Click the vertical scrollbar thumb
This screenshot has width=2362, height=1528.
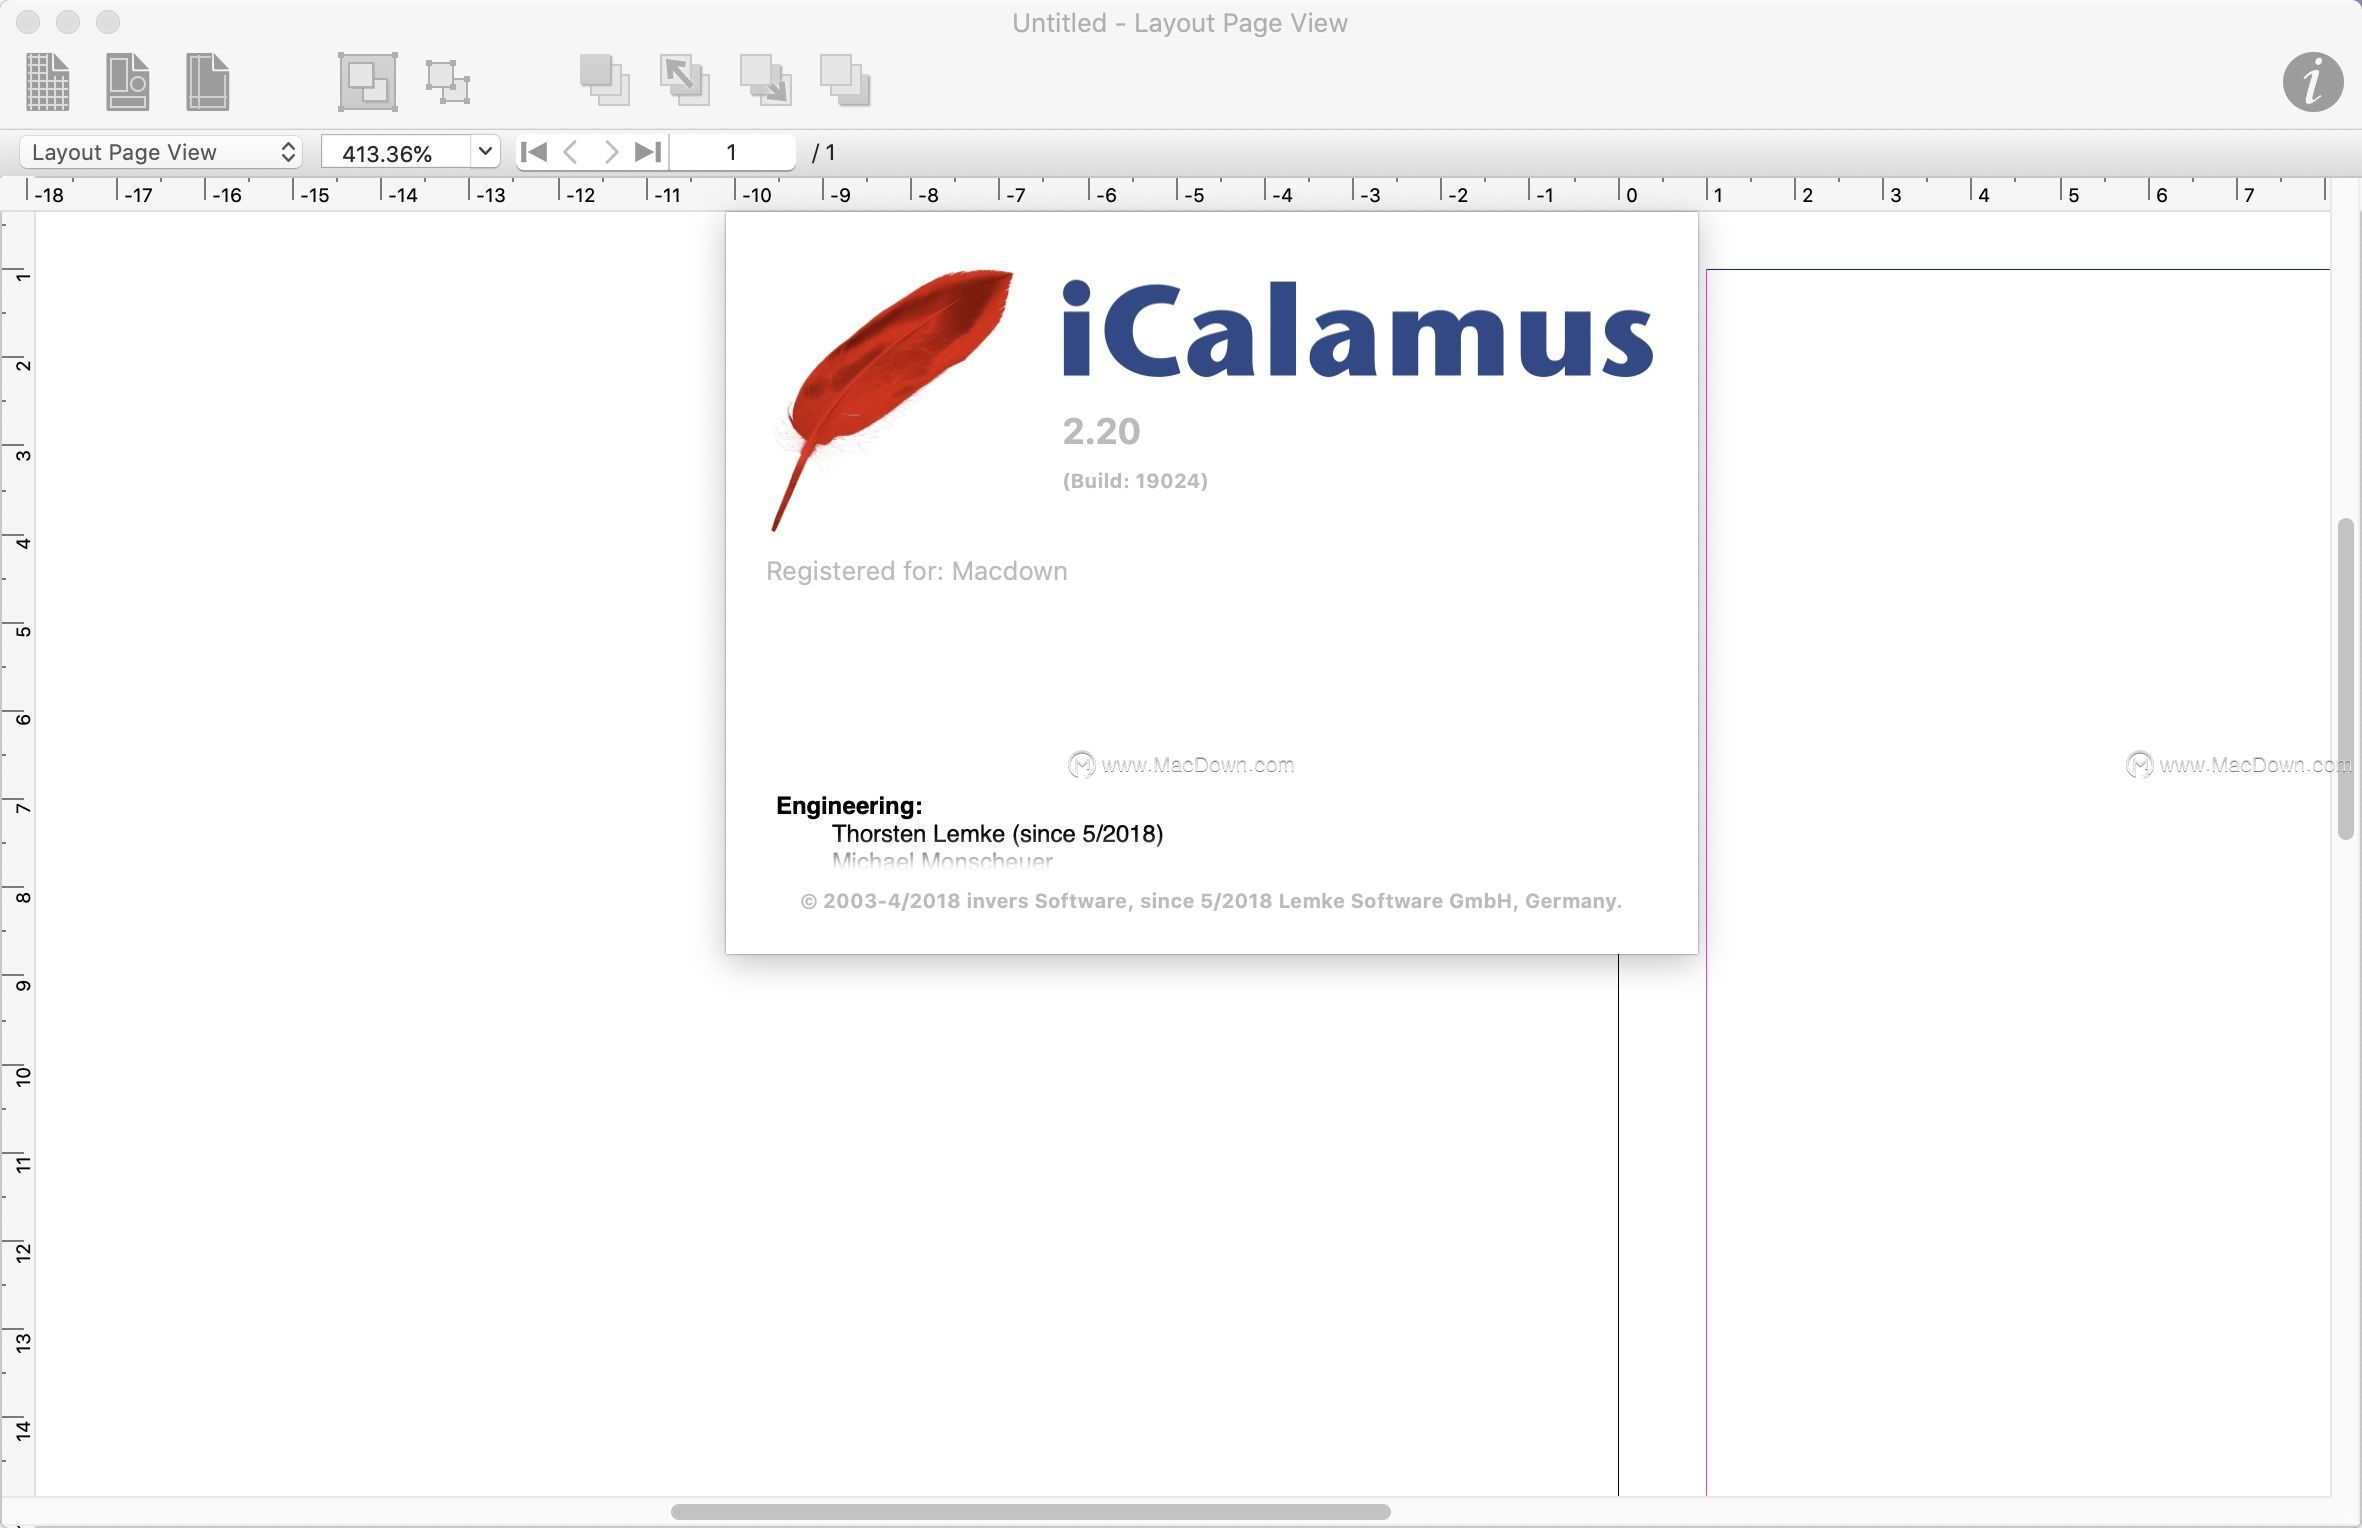coord(2346,679)
